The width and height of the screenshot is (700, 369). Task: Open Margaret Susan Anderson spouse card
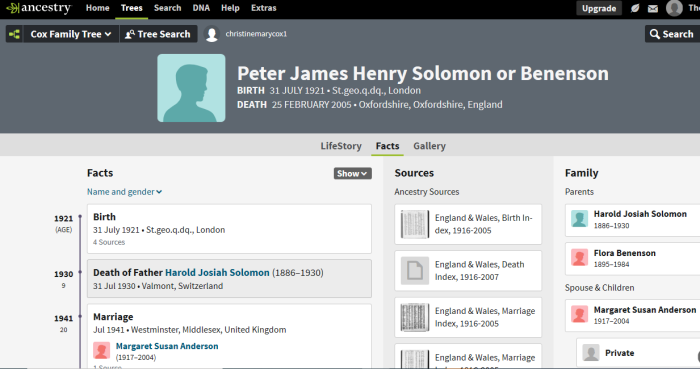(x=632, y=315)
